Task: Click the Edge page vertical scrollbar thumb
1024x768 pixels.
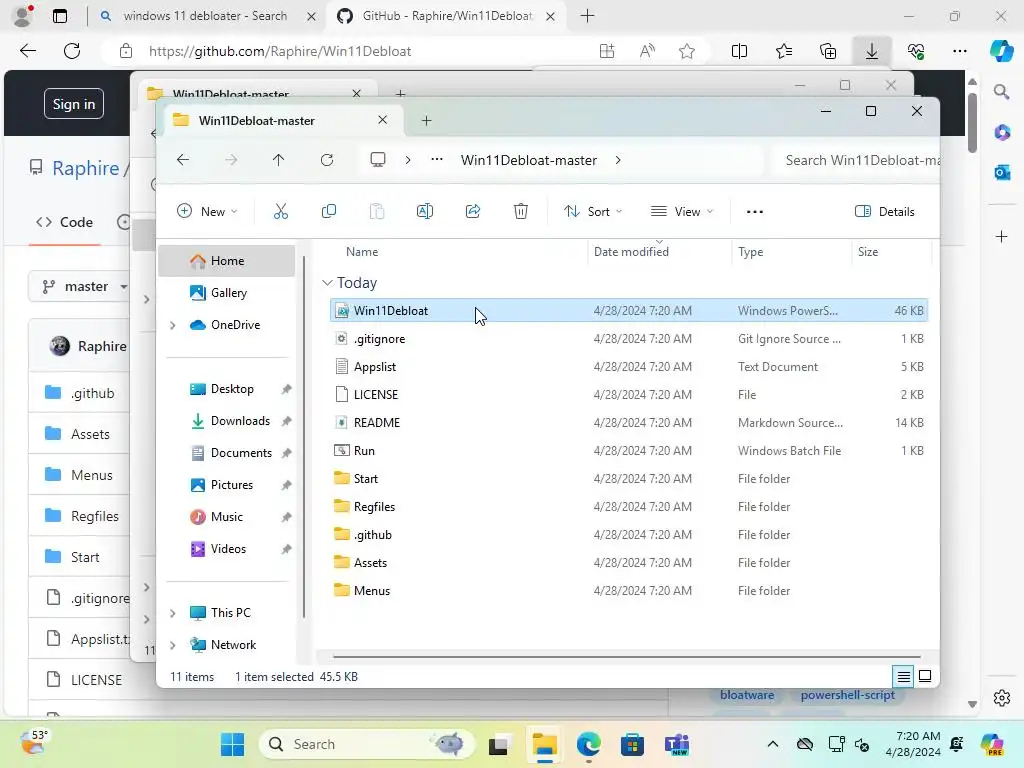Action: click(x=972, y=123)
